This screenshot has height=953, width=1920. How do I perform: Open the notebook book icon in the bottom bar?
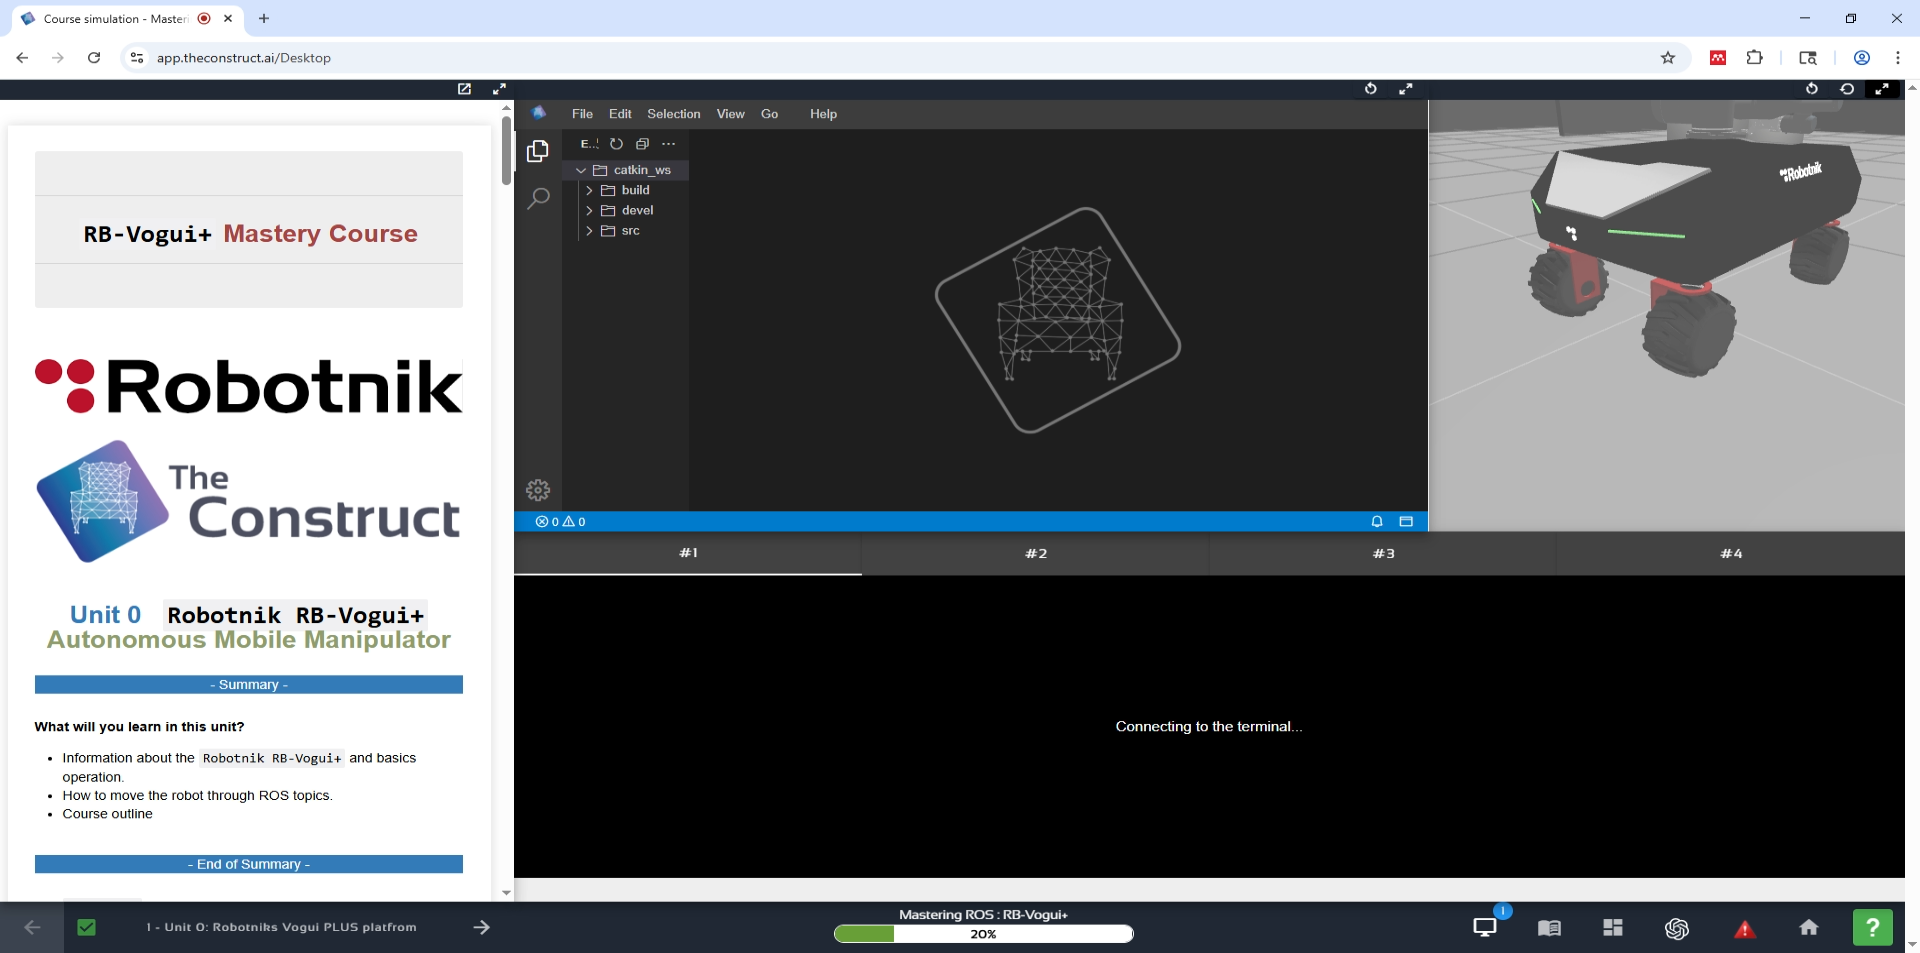tap(1549, 928)
